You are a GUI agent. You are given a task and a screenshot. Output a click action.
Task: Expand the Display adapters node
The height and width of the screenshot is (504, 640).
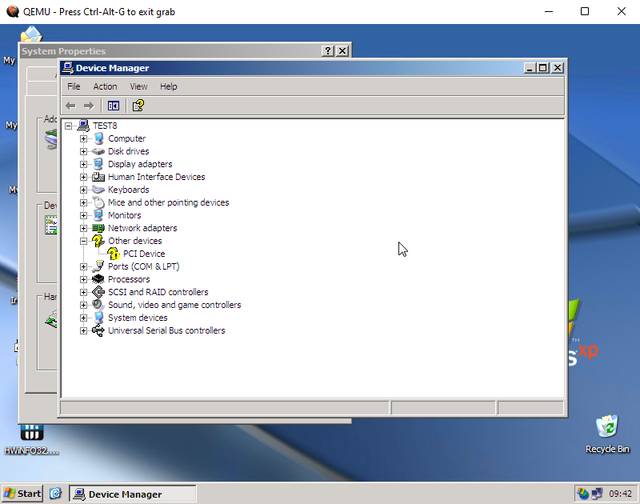click(x=84, y=164)
